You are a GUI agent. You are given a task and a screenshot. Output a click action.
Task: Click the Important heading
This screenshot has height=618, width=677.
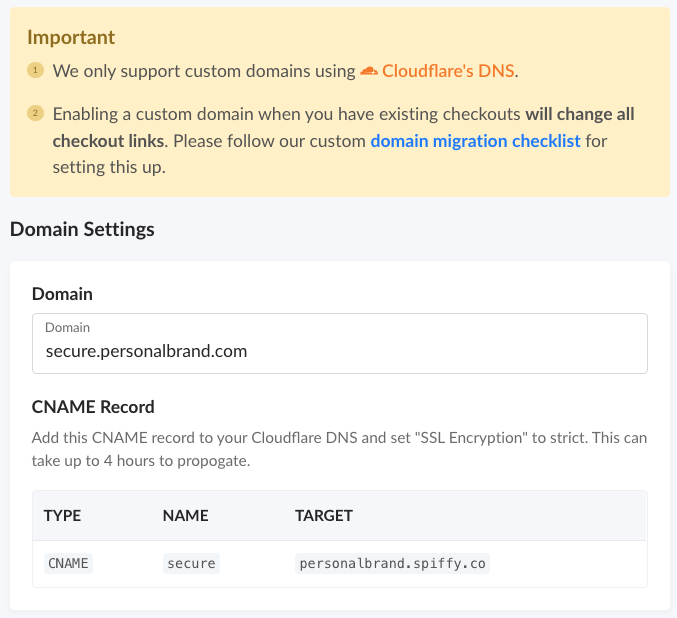71,38
